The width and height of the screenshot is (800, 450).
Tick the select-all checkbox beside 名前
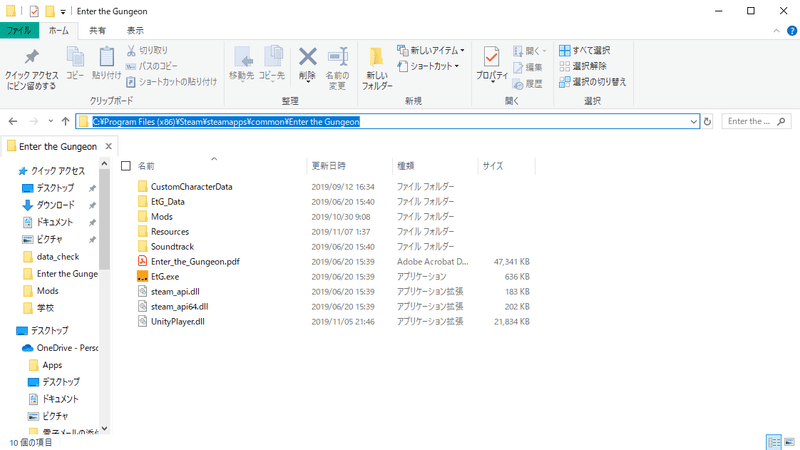coord(126,166)
